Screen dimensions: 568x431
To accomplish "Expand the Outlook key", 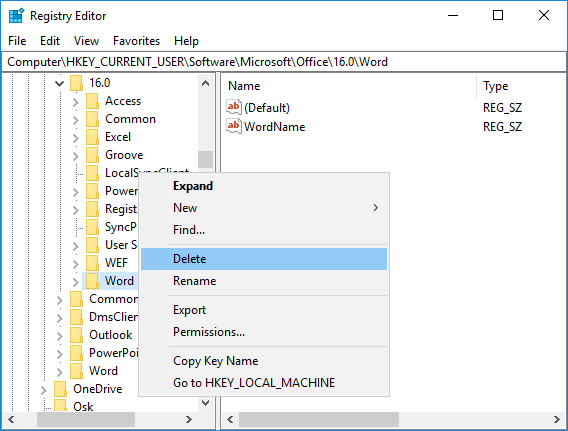I will (x=59, y=335).
